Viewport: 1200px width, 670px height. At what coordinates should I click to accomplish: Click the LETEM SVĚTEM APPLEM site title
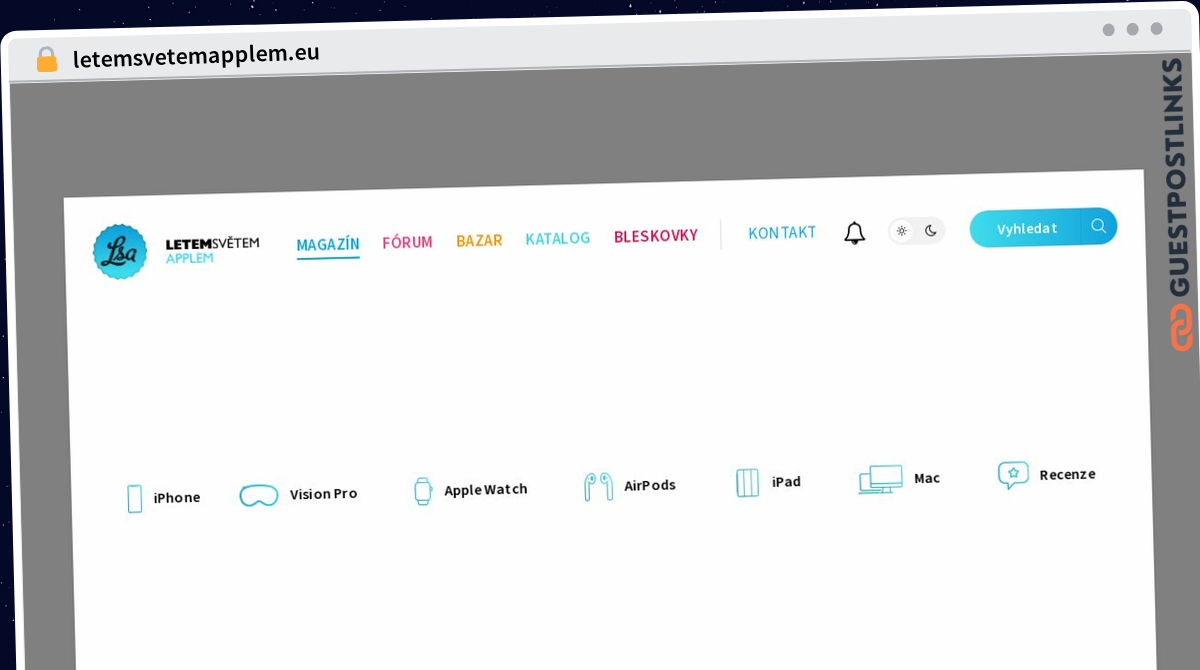(212, 250)
